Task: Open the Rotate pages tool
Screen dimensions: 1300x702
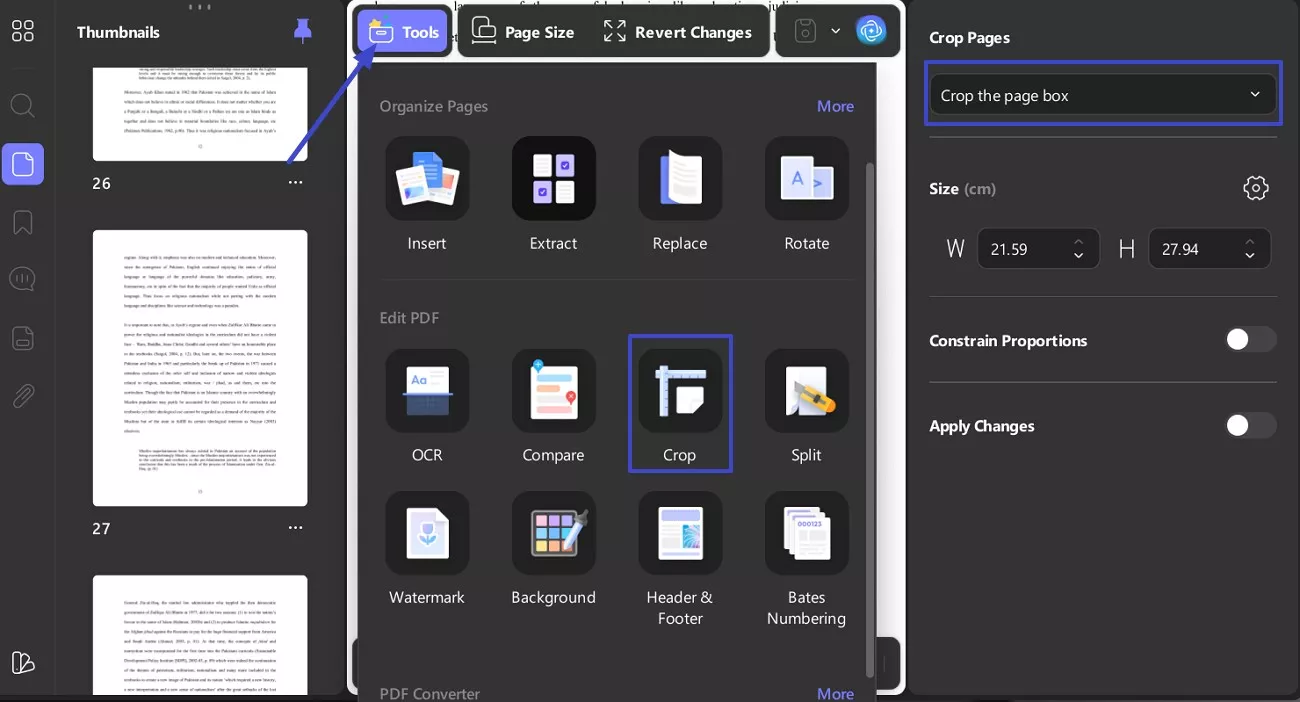Action: (x=806, y=195)
